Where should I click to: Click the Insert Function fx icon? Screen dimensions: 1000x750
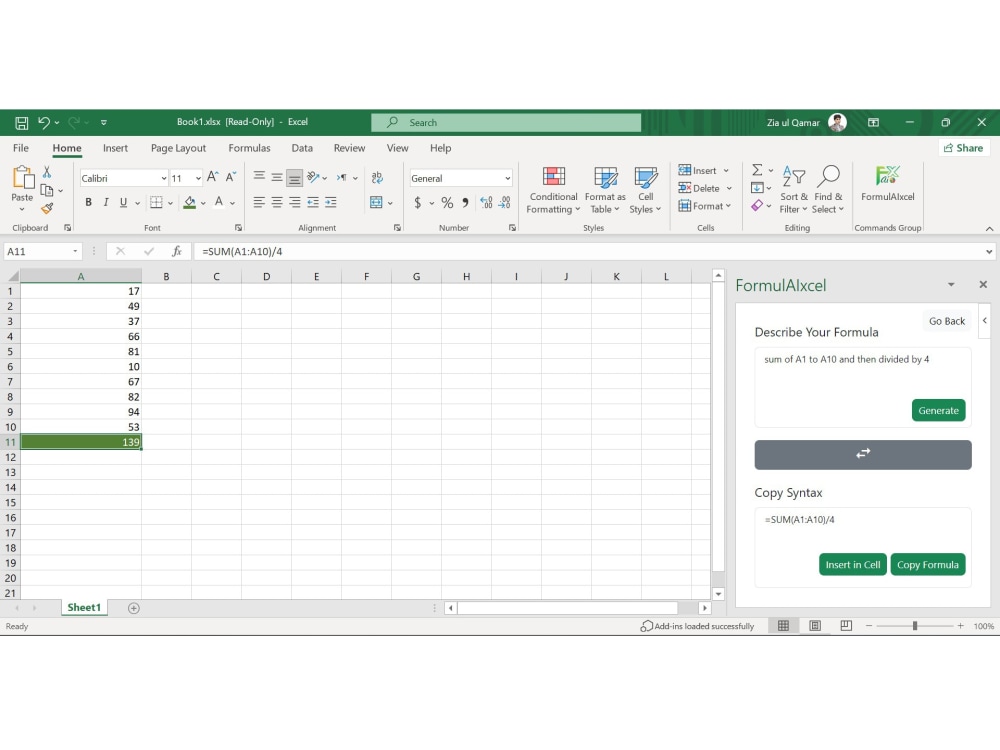[177, 251]
